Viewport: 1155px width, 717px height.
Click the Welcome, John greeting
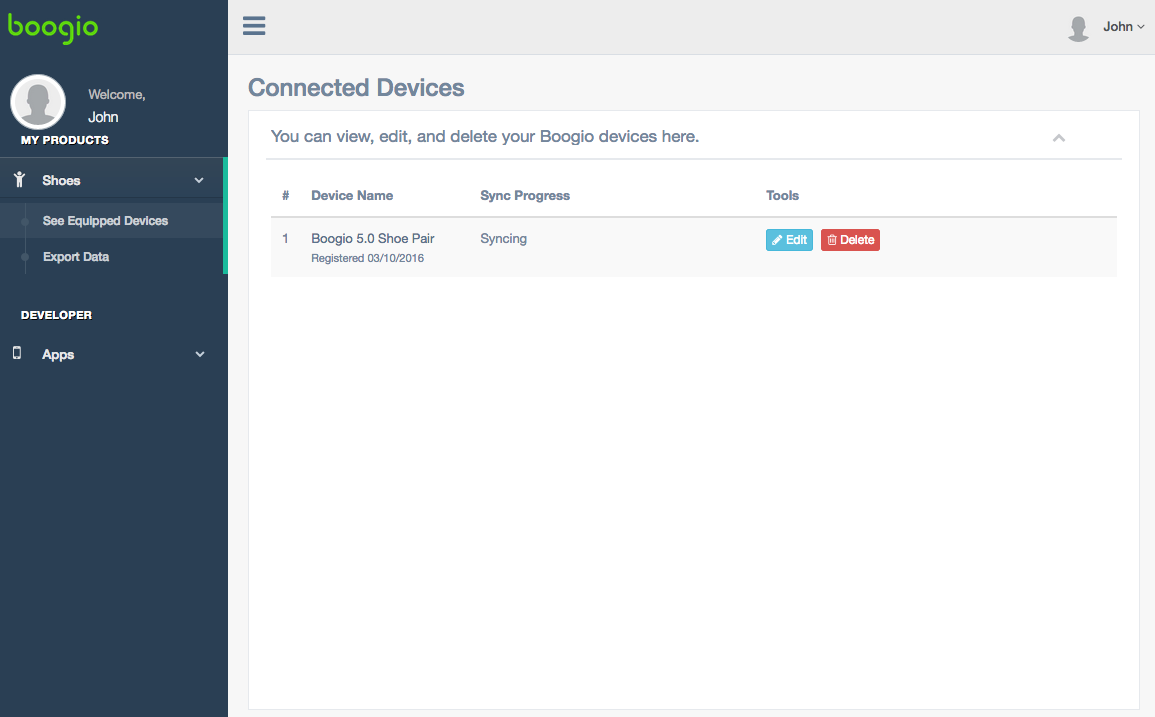point(116,105)
